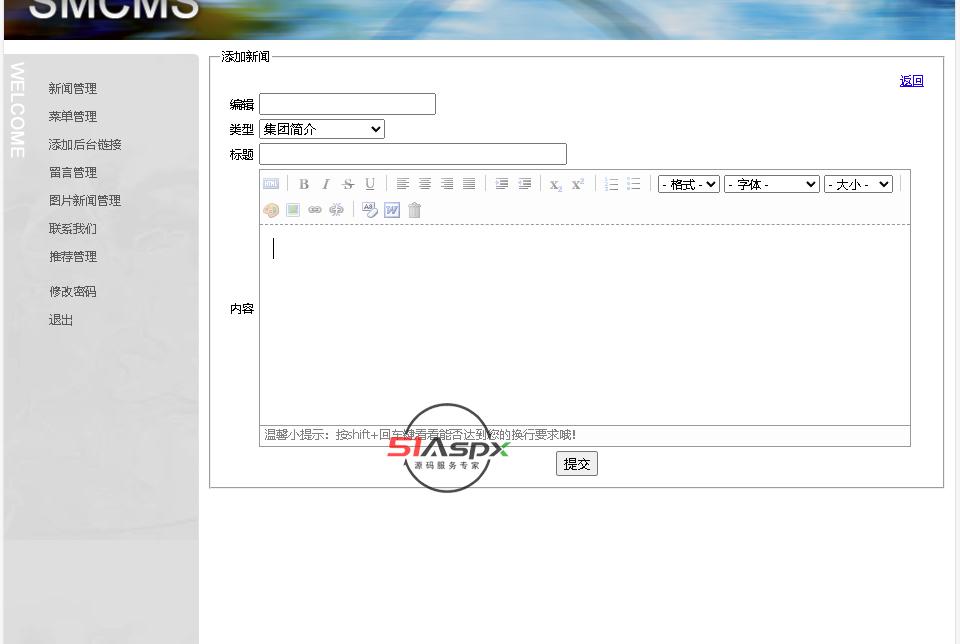960x644 pixels.
Task: Open 菜单管理 in sidebar
Action: point(73,116)
